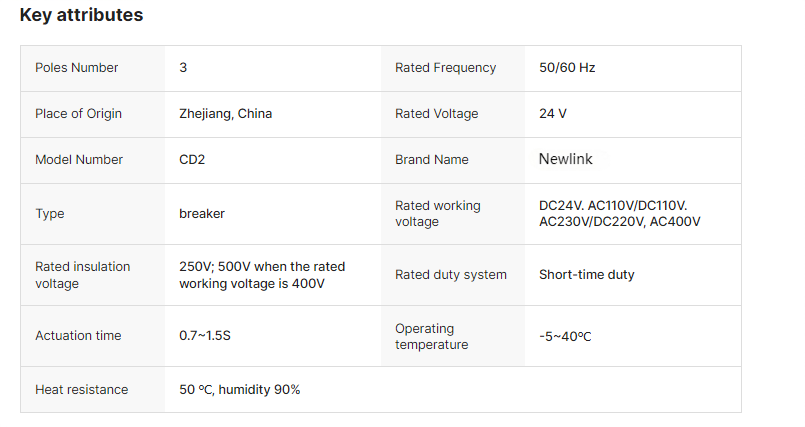This screenshot has width=805, height=427.
Task: Click the 24 V rated voltage value
Action: coord(553,114)
